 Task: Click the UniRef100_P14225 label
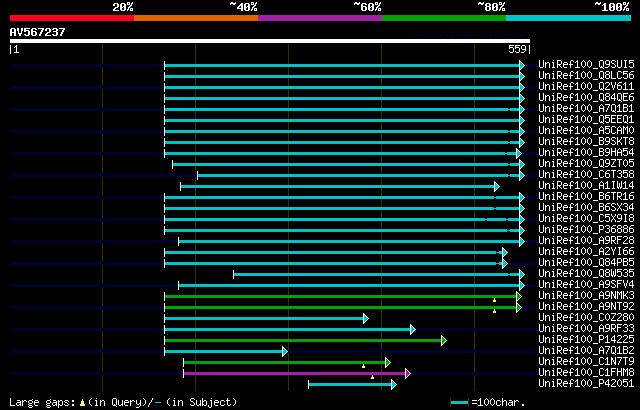point(586,340)
